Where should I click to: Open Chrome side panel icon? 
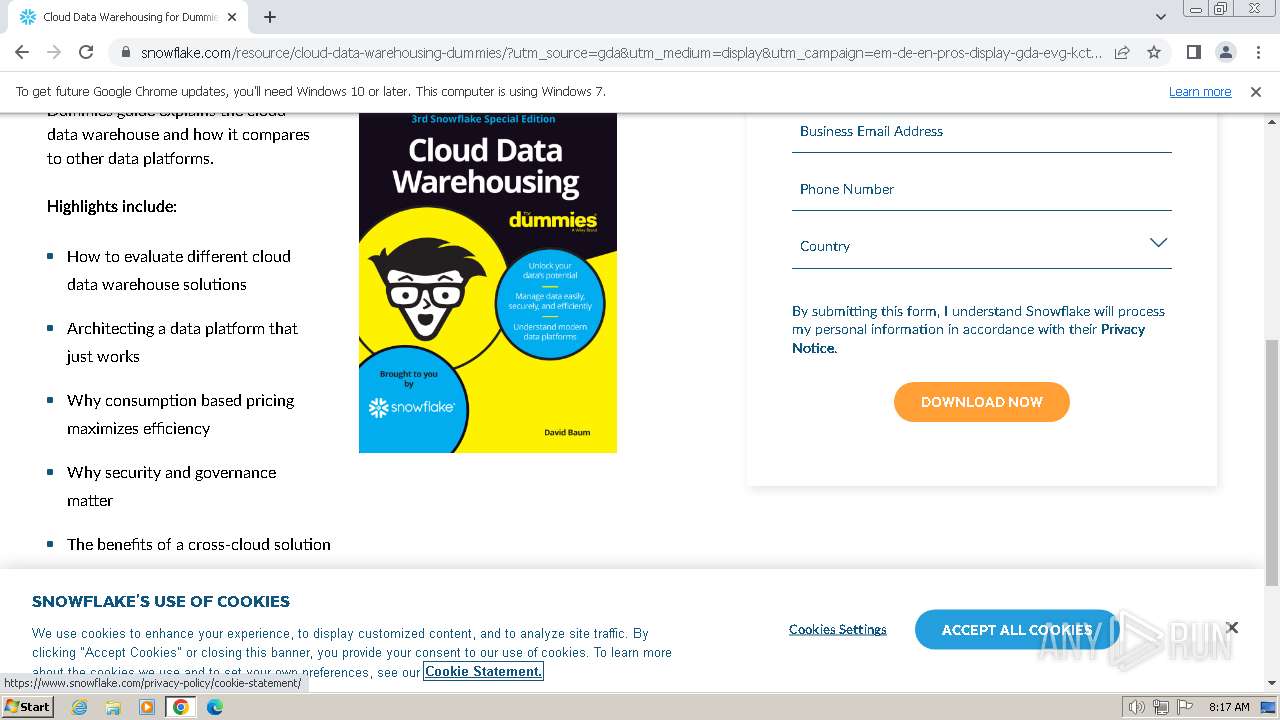click(x=1193, y=52)
